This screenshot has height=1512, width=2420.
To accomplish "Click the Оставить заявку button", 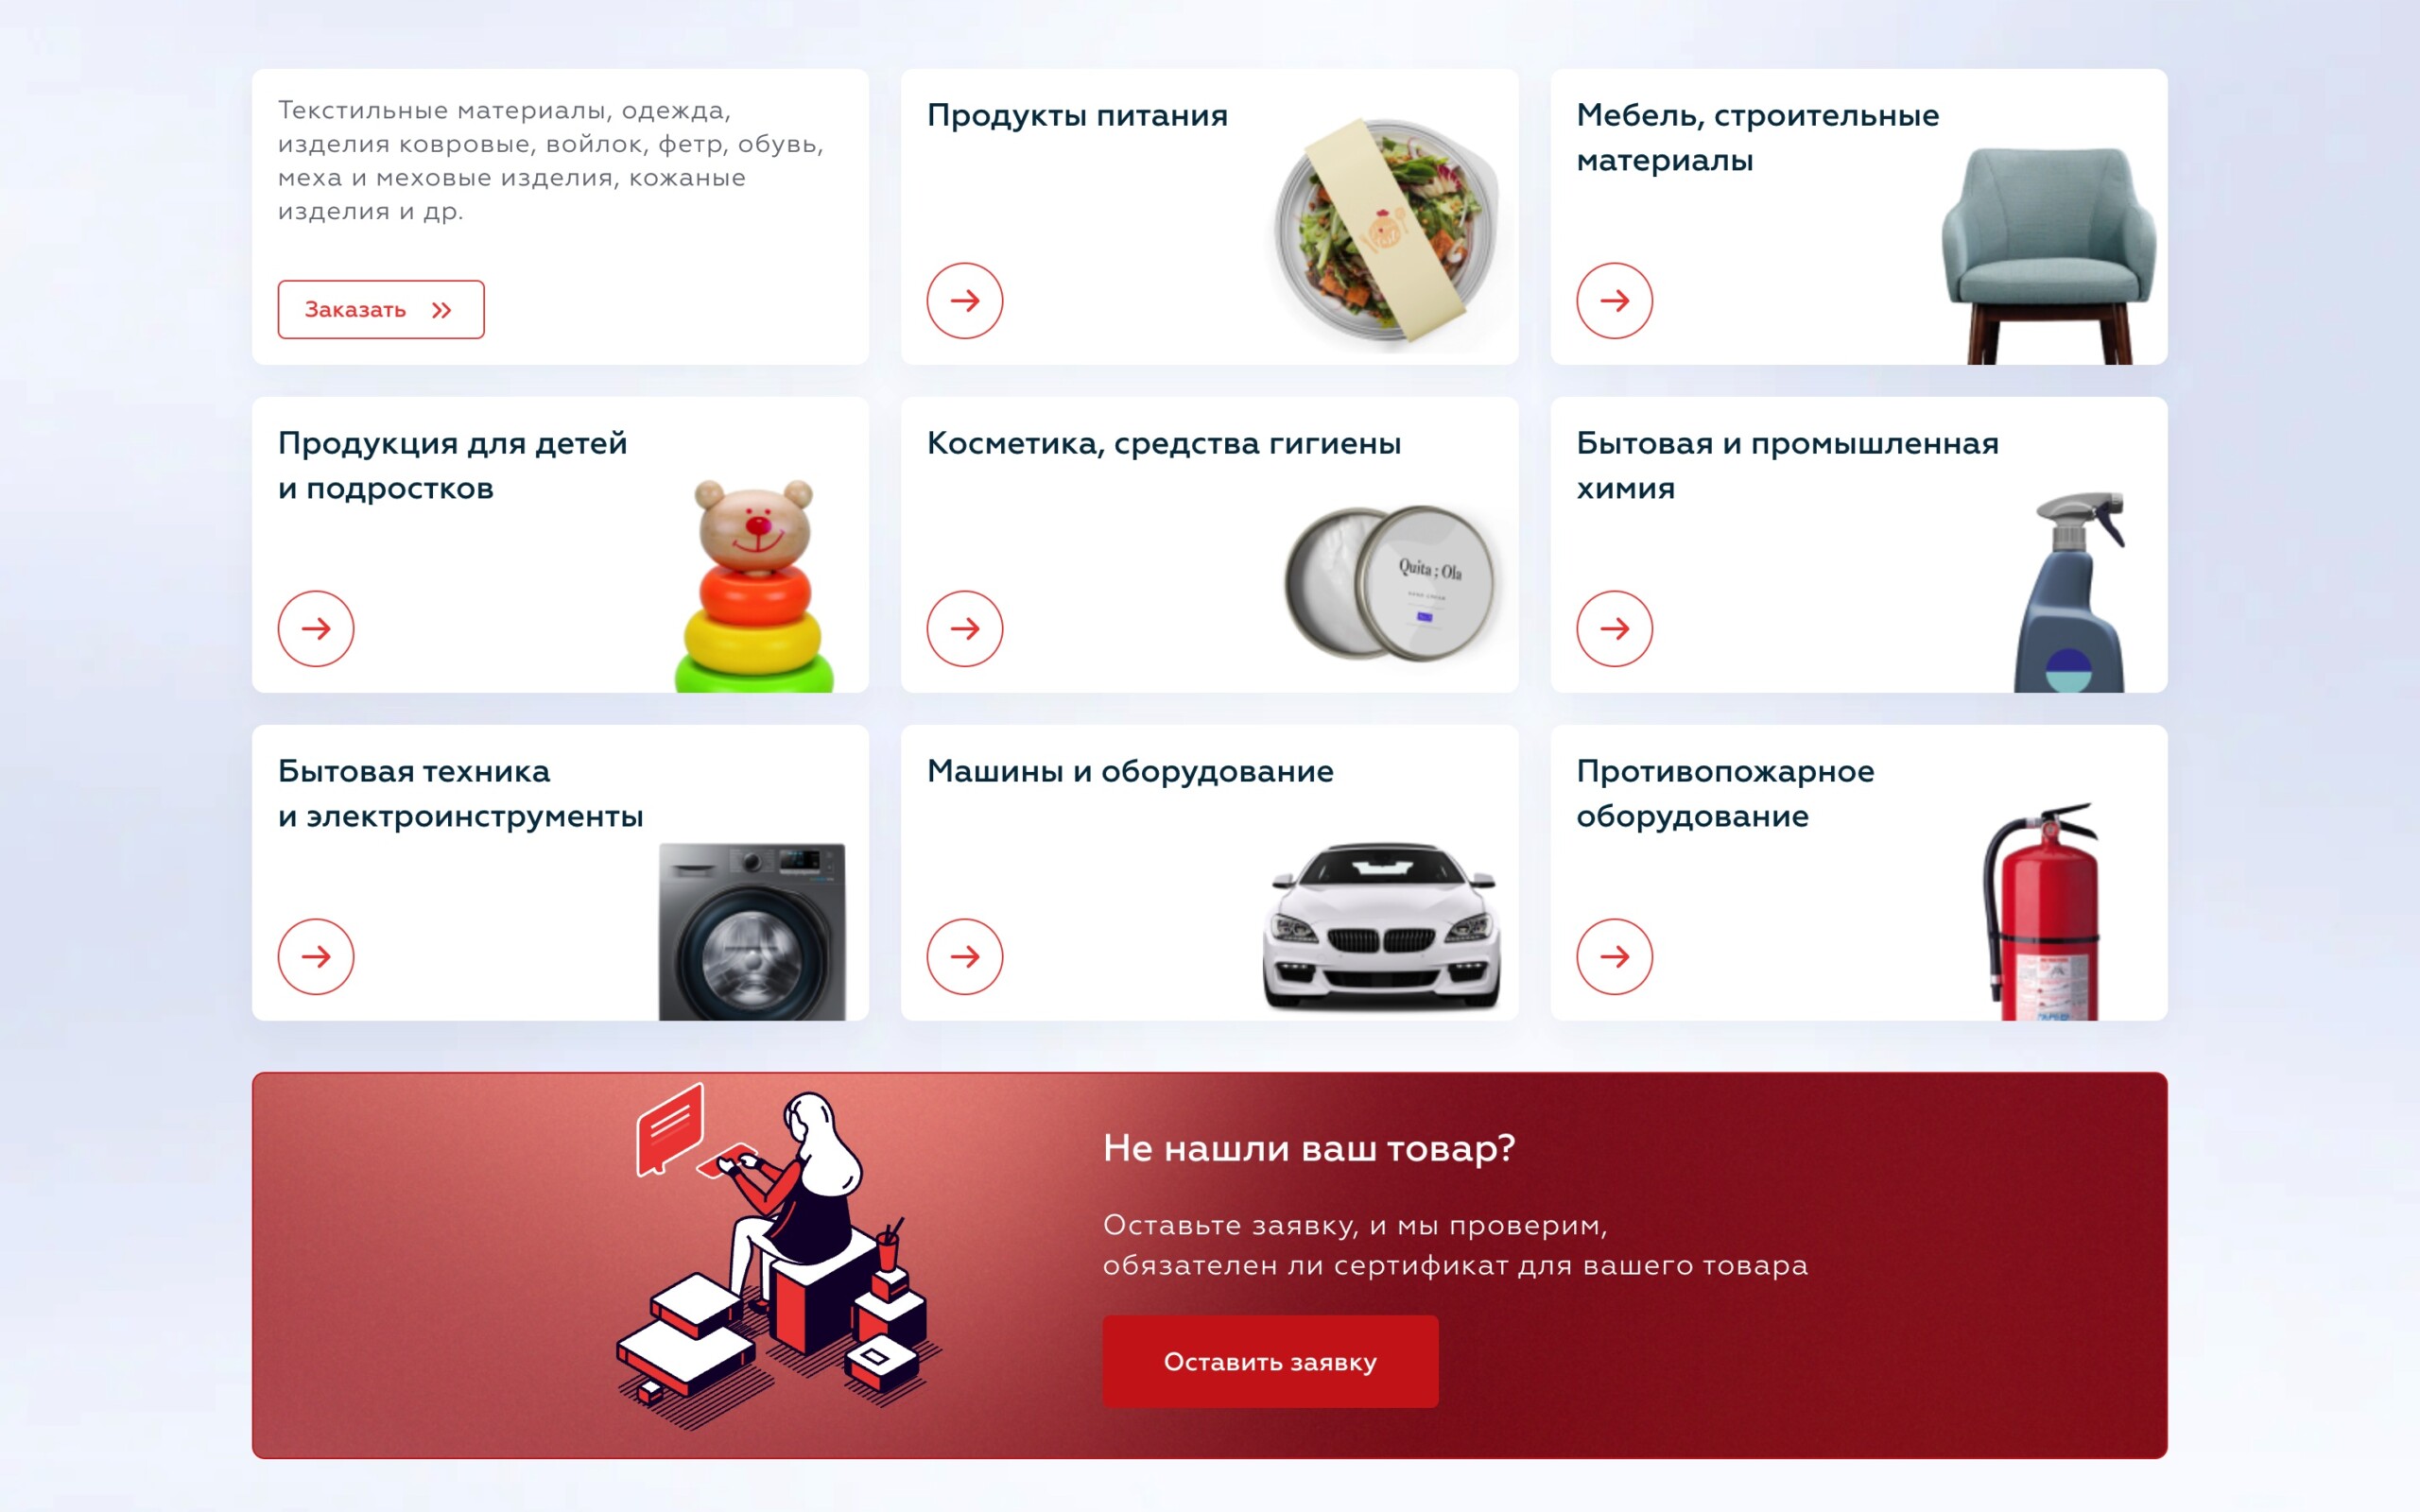I will [x=1270, y=1361].
